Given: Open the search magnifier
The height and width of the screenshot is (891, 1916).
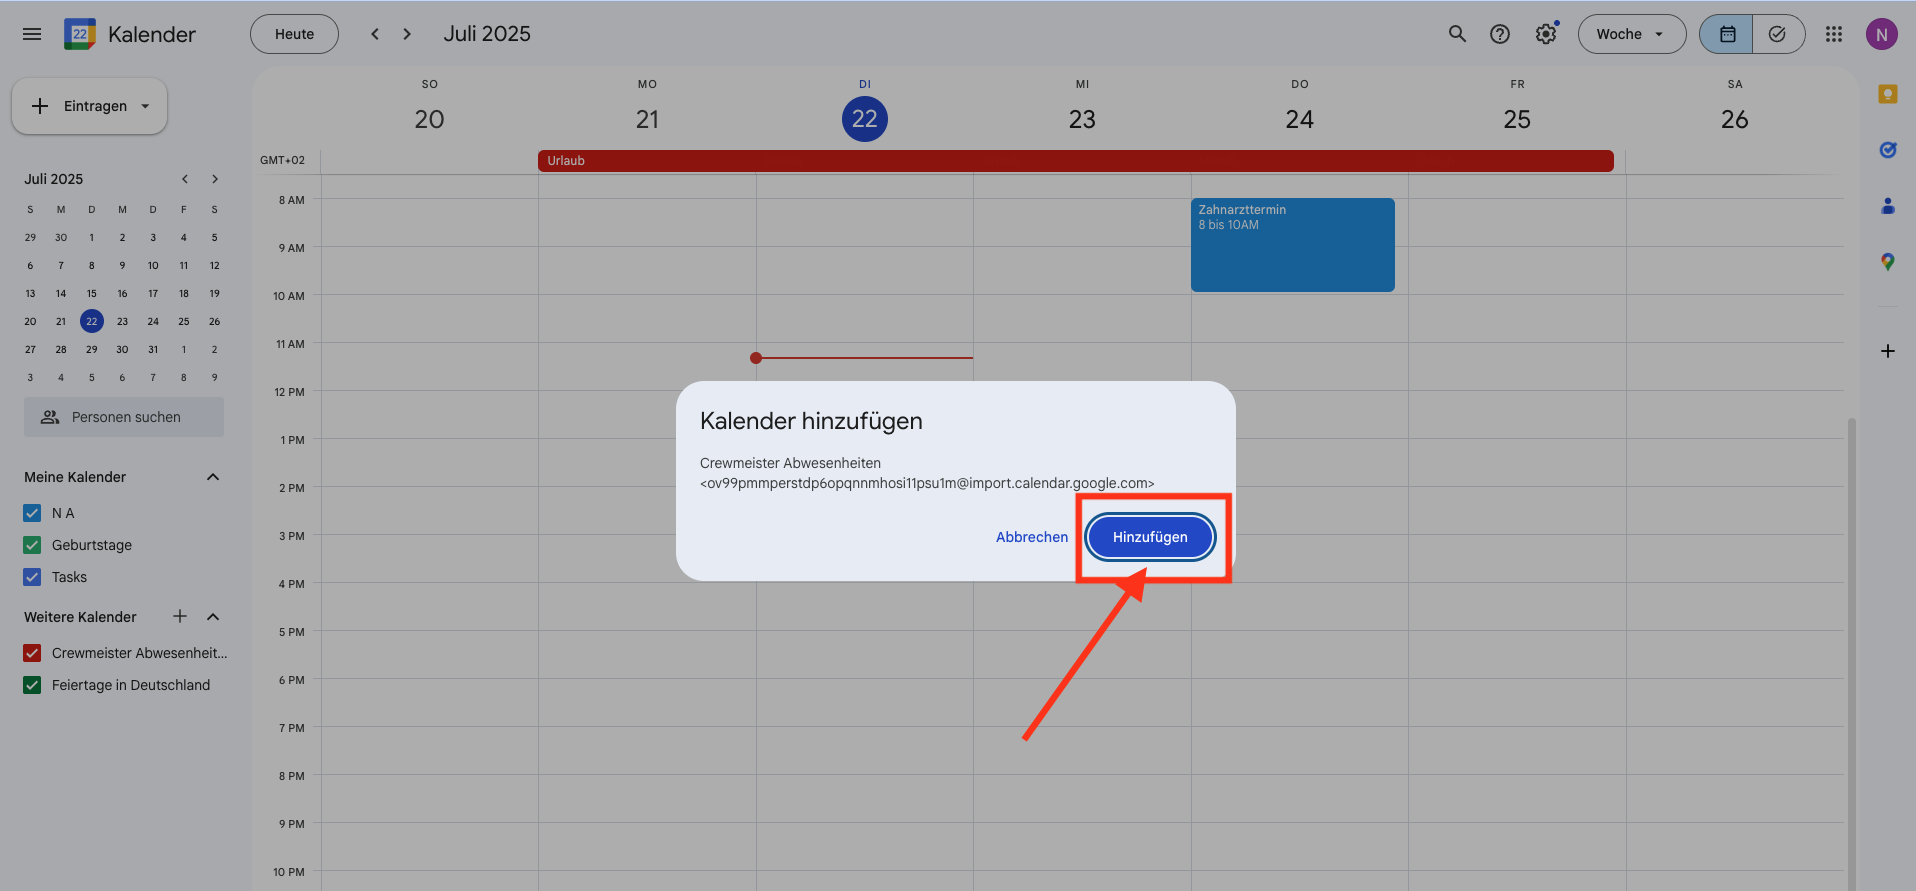Looking at the screenshot, I should coord(1457,34).
